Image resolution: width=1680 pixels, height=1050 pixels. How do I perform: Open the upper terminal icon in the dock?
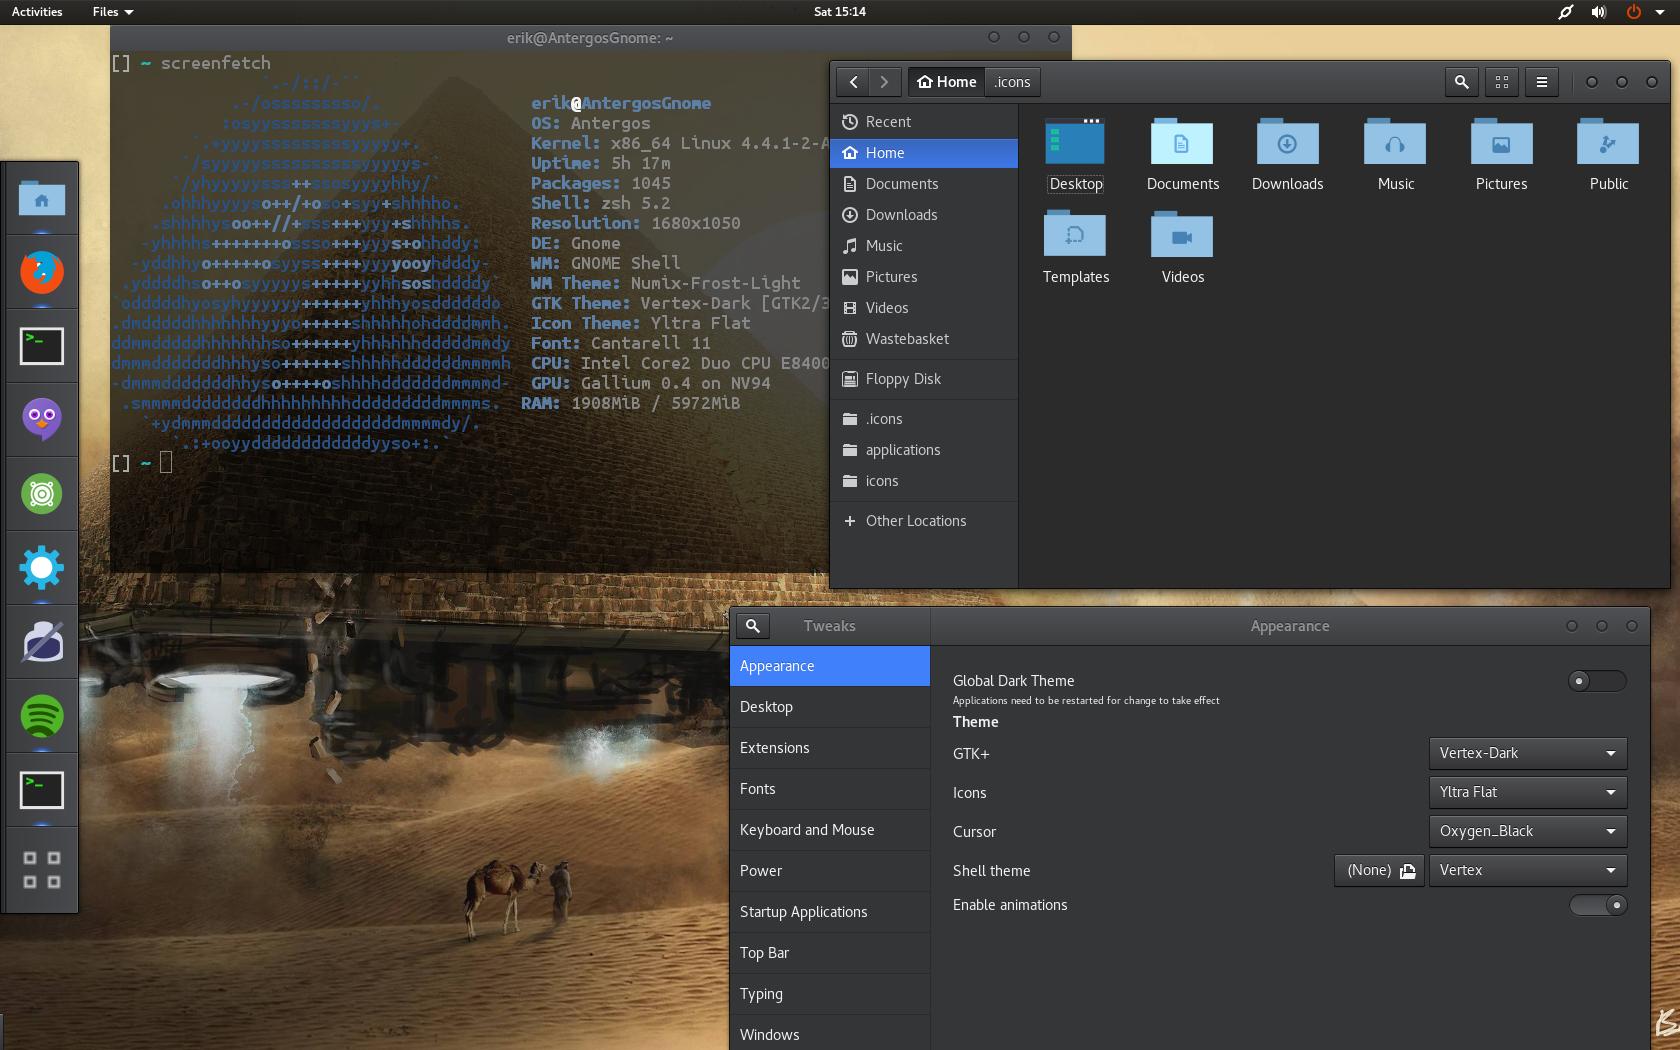(42, 346)
